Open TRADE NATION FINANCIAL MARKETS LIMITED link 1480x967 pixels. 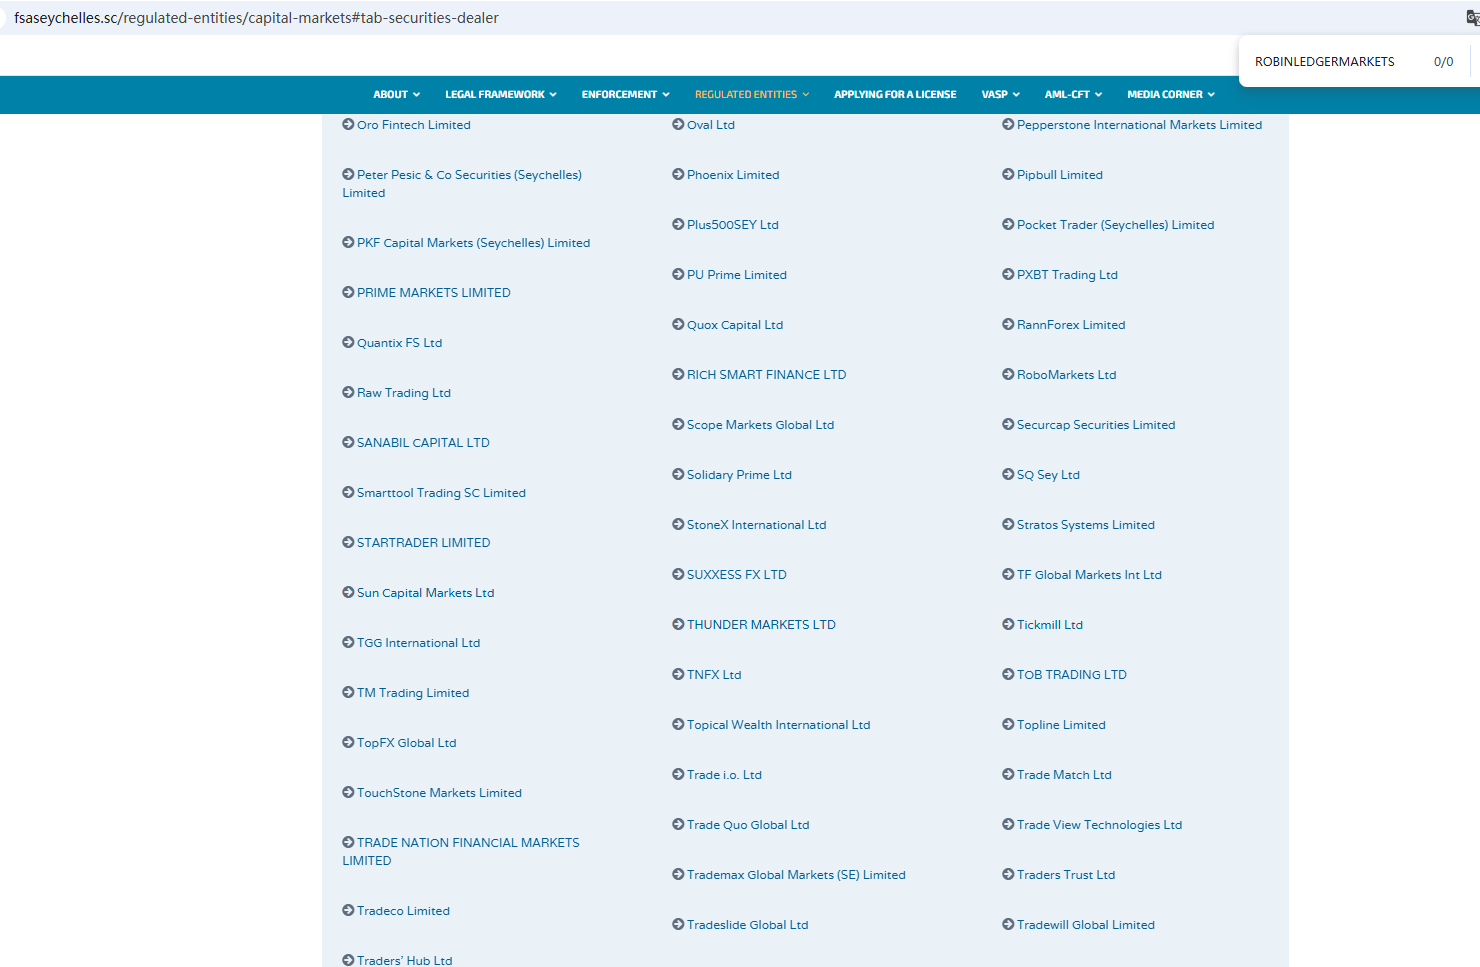pyautogui.click(x=461, y=852)
